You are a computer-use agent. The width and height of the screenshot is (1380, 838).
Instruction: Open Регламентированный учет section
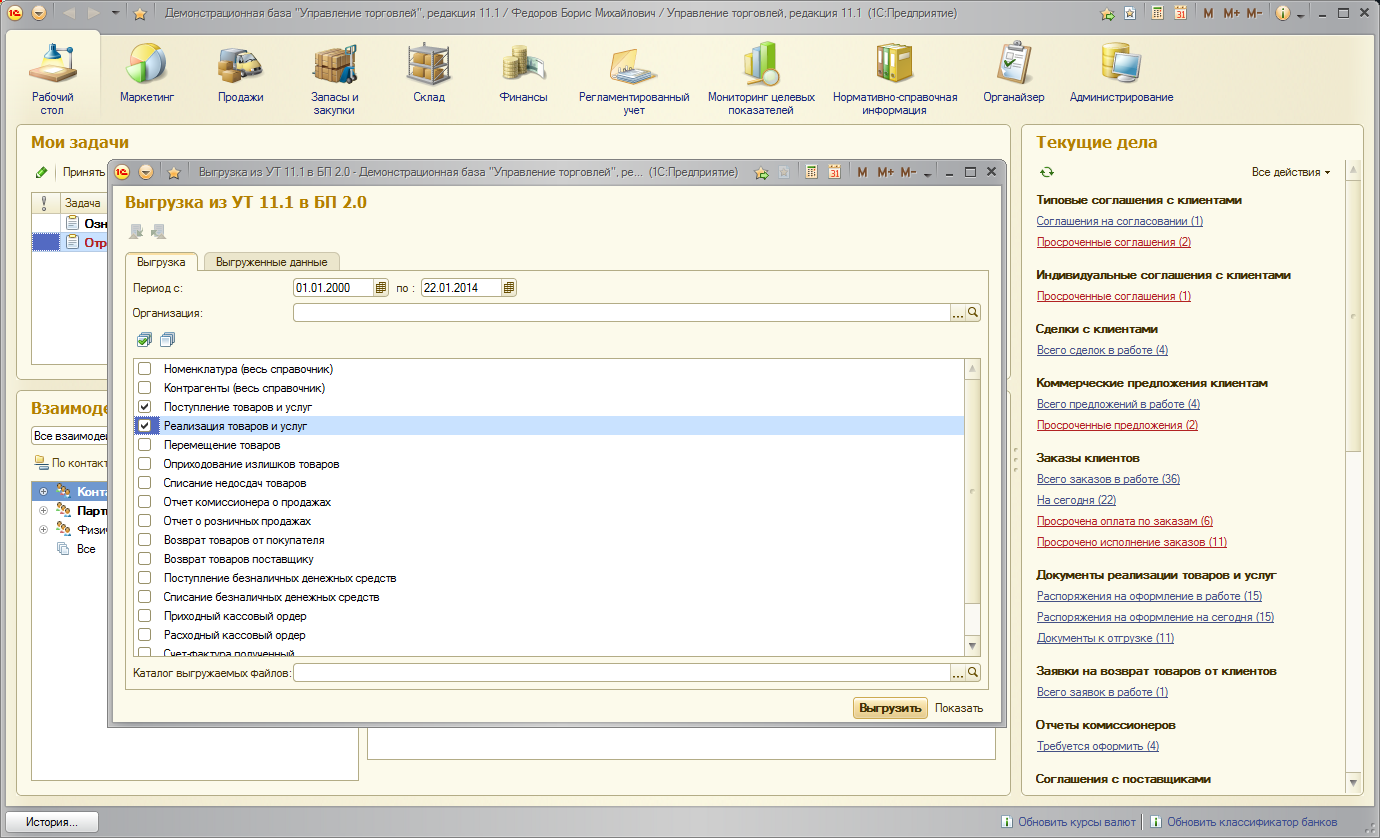tap(634, 80)
